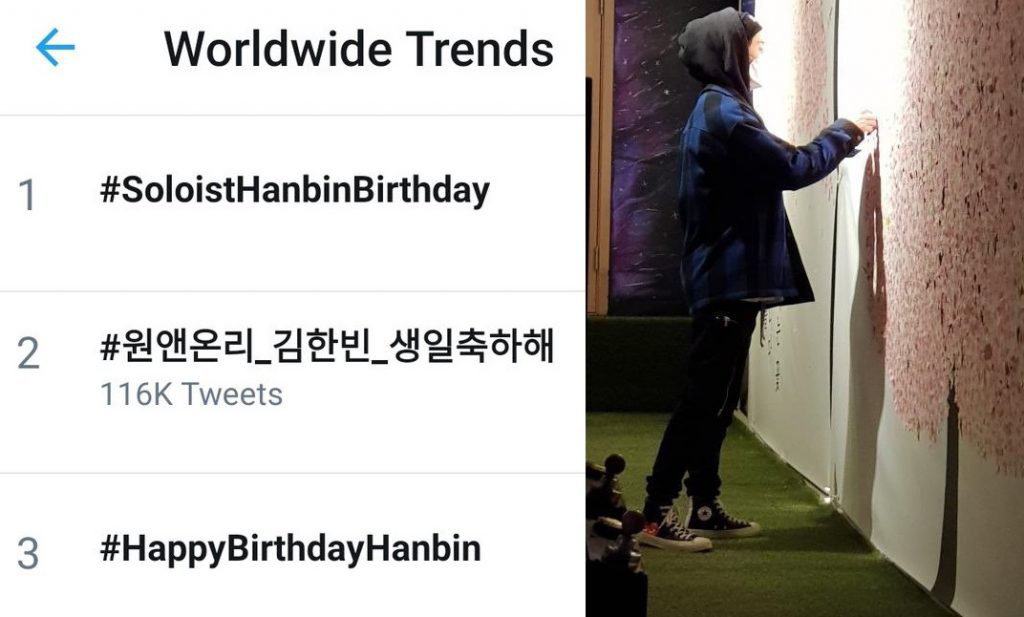Tap the Worldwide Trends header title
This screenshot has height=617, width=1024.
pyautogui.click(x=359, y=49)
